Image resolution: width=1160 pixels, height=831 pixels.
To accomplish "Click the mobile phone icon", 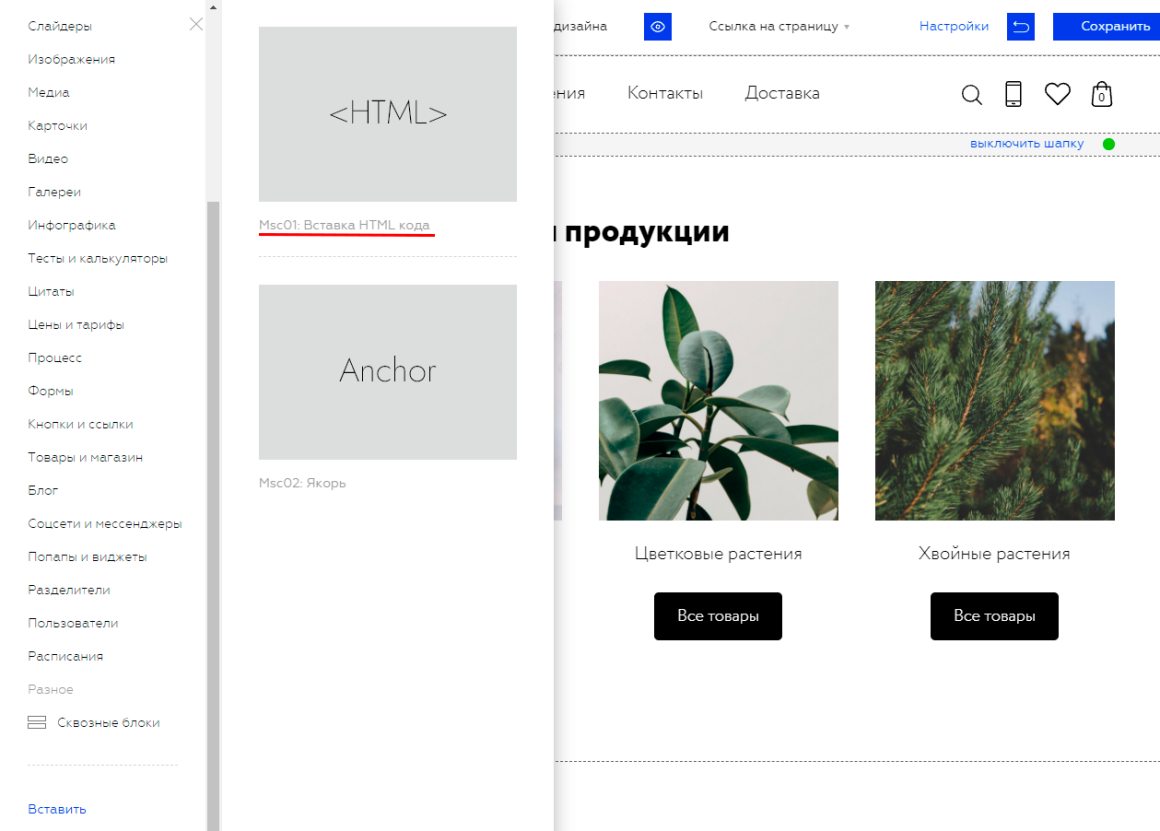I will [1013, 94].
